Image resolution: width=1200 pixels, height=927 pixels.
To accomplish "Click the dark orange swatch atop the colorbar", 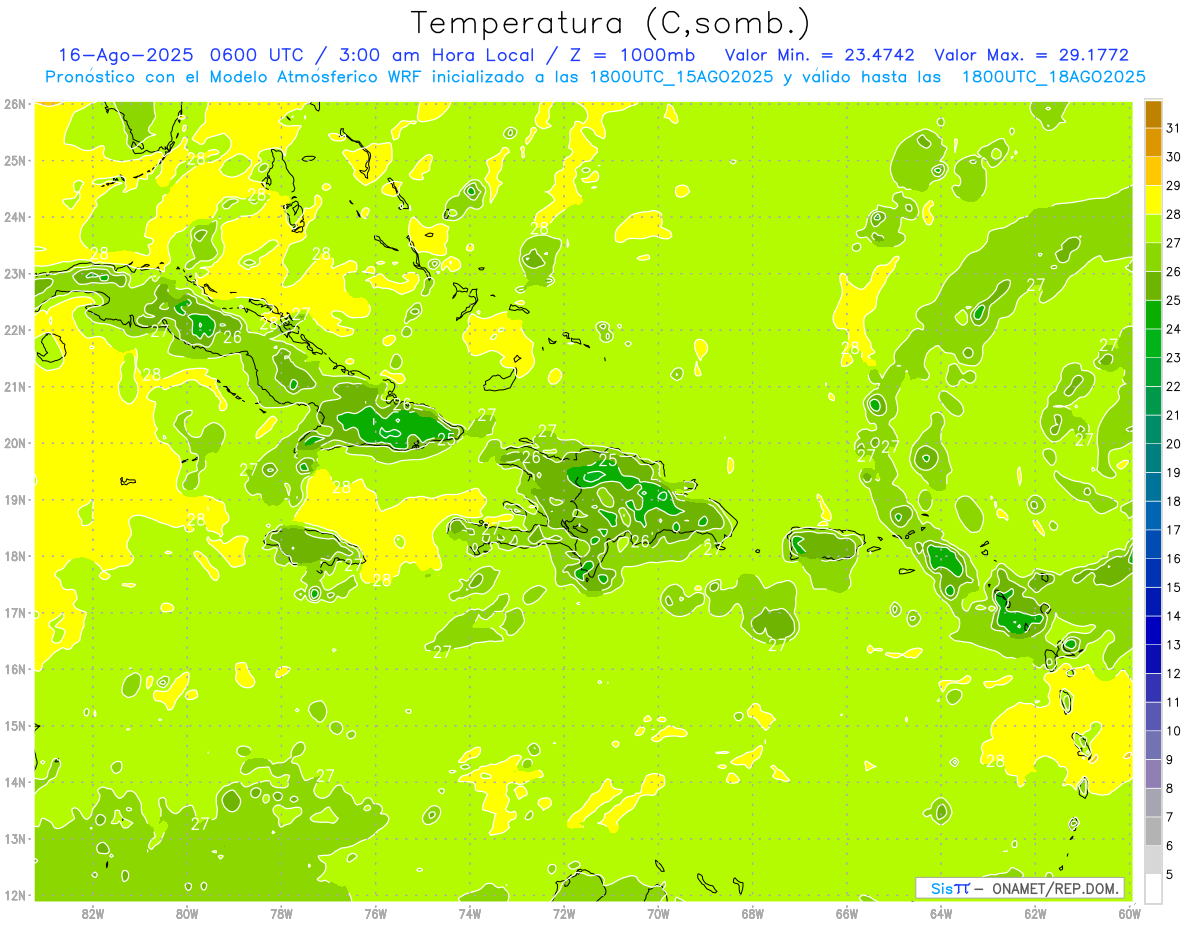I will click(x=1153, y=114).
